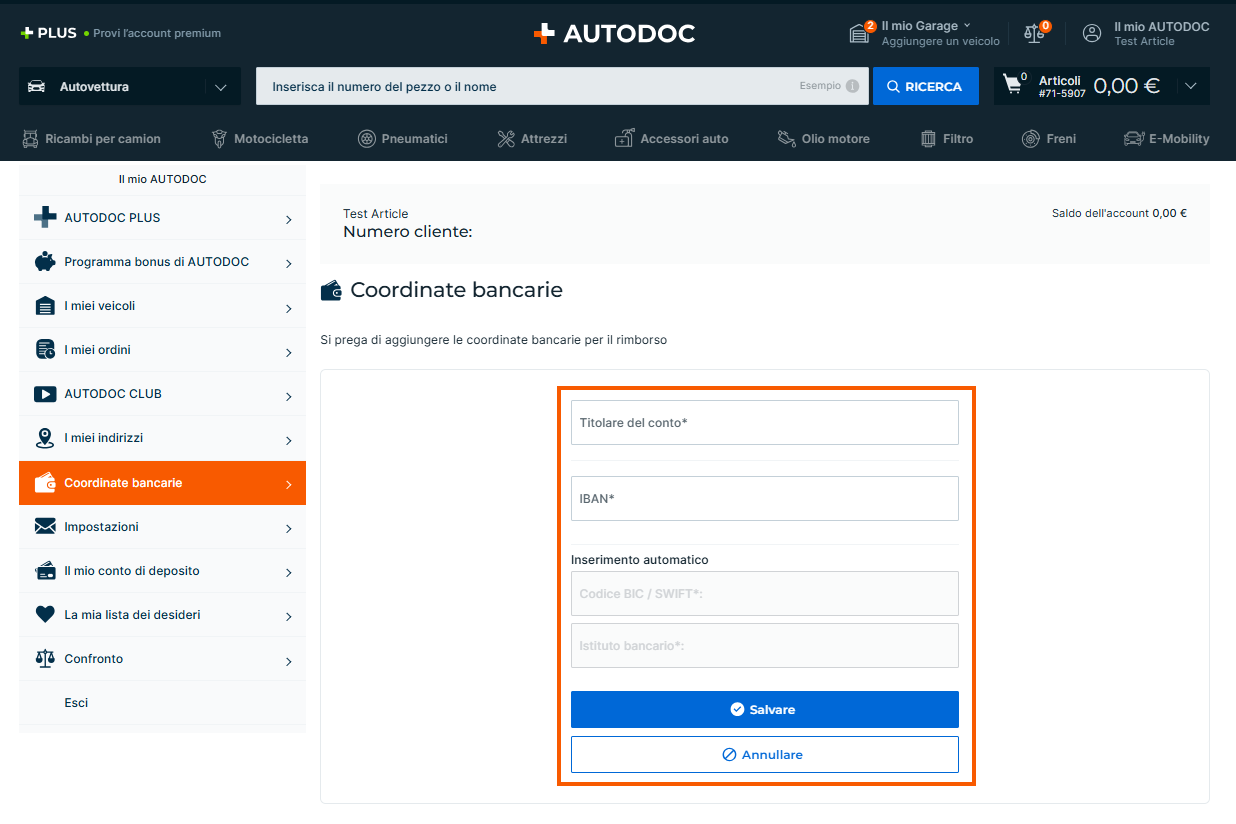Open the Il mio Garage dropdown
Screen dimensions: 1236x824
click(x=925, y=26)
